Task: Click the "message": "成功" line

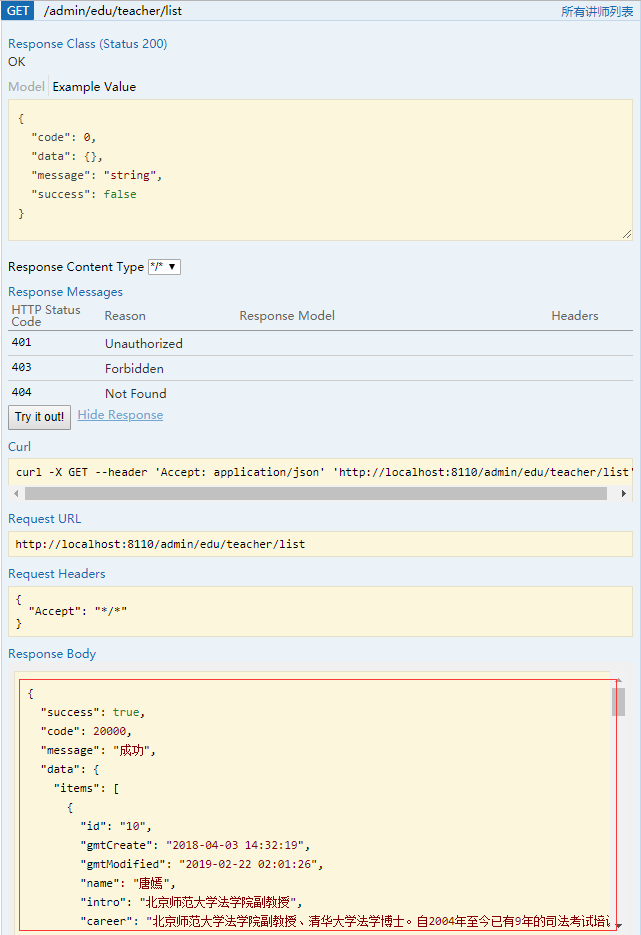Action: [x=98, y=750]
